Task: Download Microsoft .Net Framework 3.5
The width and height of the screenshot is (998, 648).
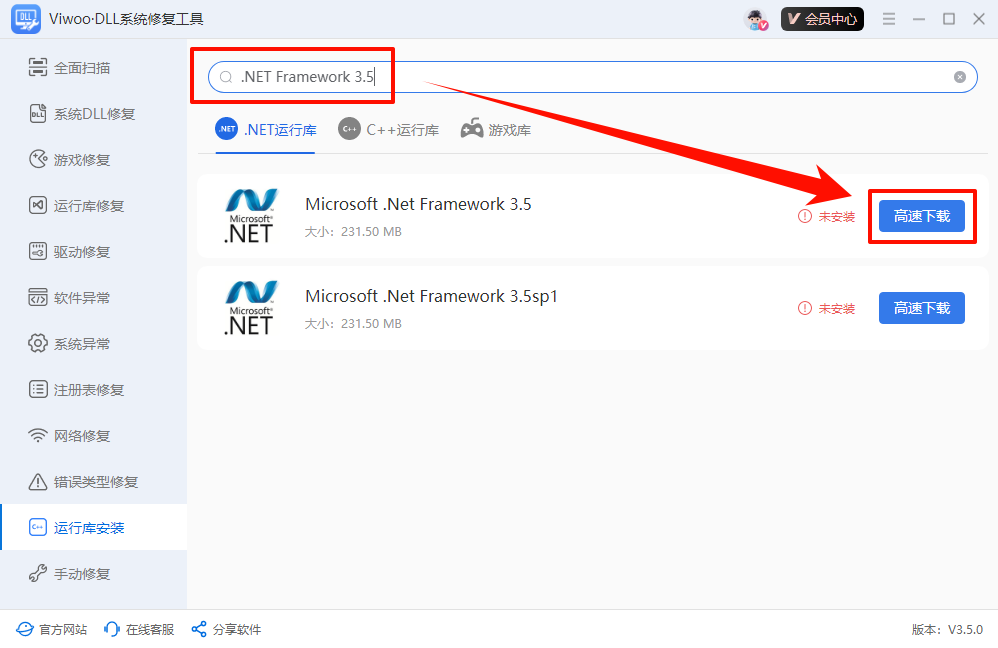Action: [x=921, y=216]
